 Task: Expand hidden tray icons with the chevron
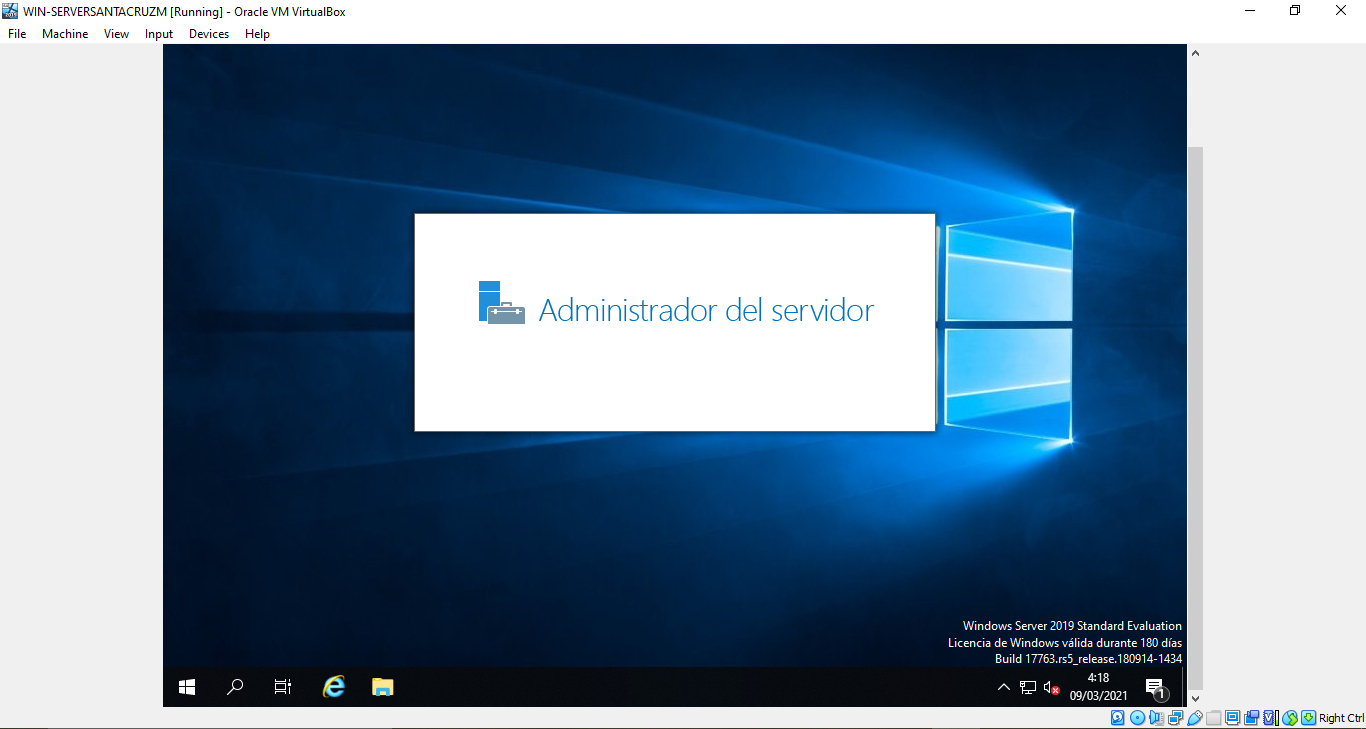point(1003,687)
